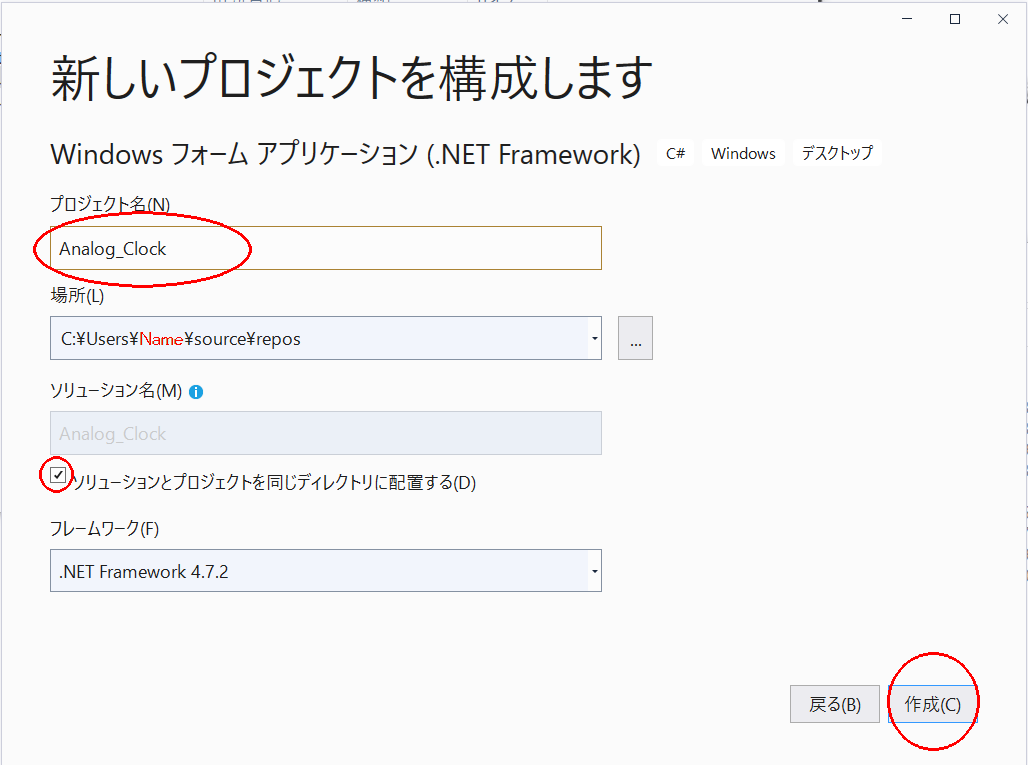Click the Windows tag label
The height and width of the screenshot is (765, 1028).
[x=743, y=153]
